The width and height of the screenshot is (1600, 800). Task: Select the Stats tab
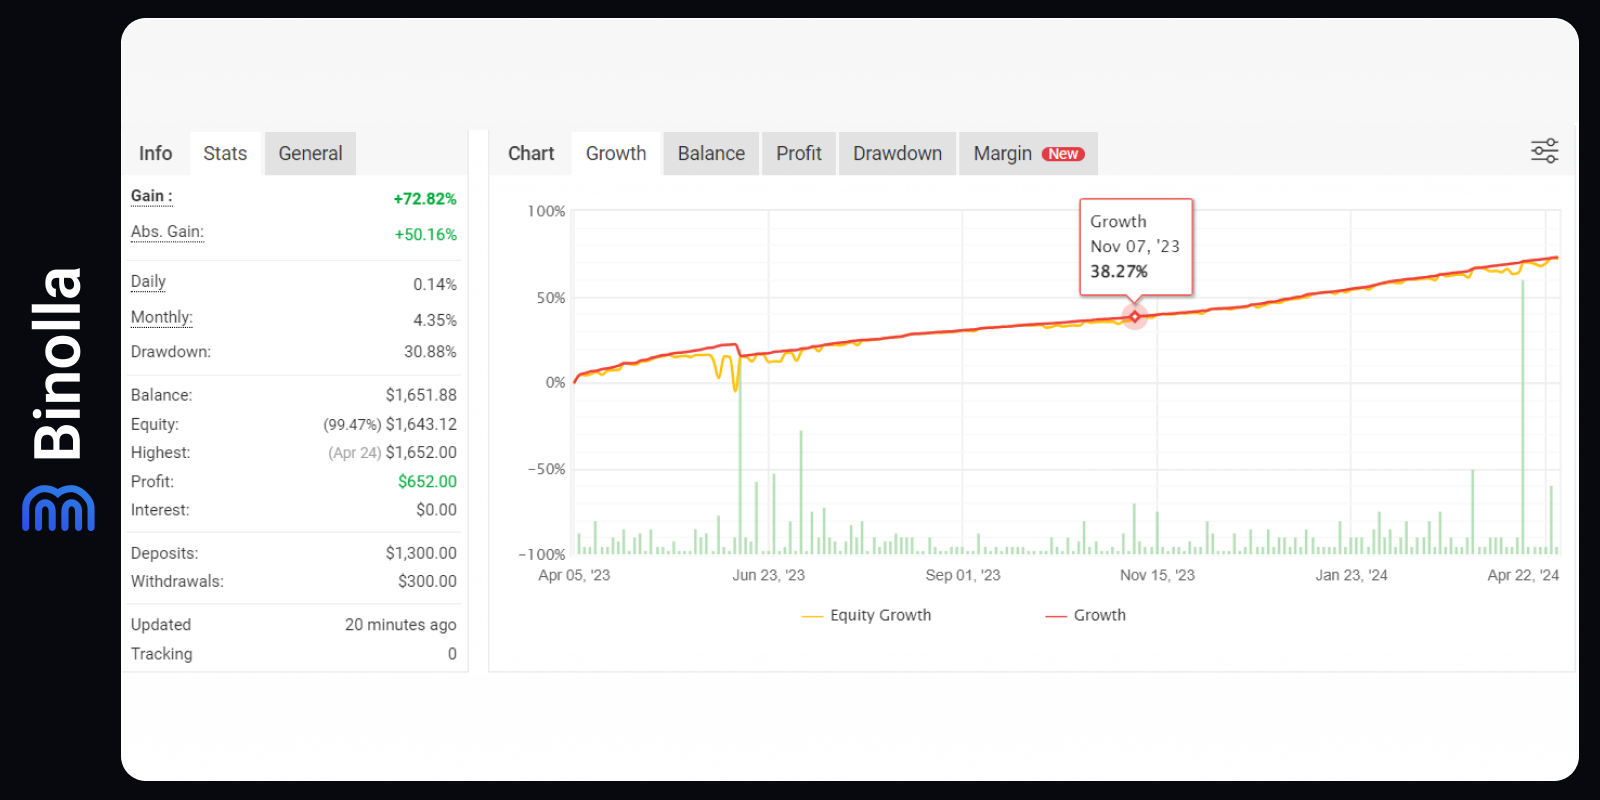click(x=225, y=153)
